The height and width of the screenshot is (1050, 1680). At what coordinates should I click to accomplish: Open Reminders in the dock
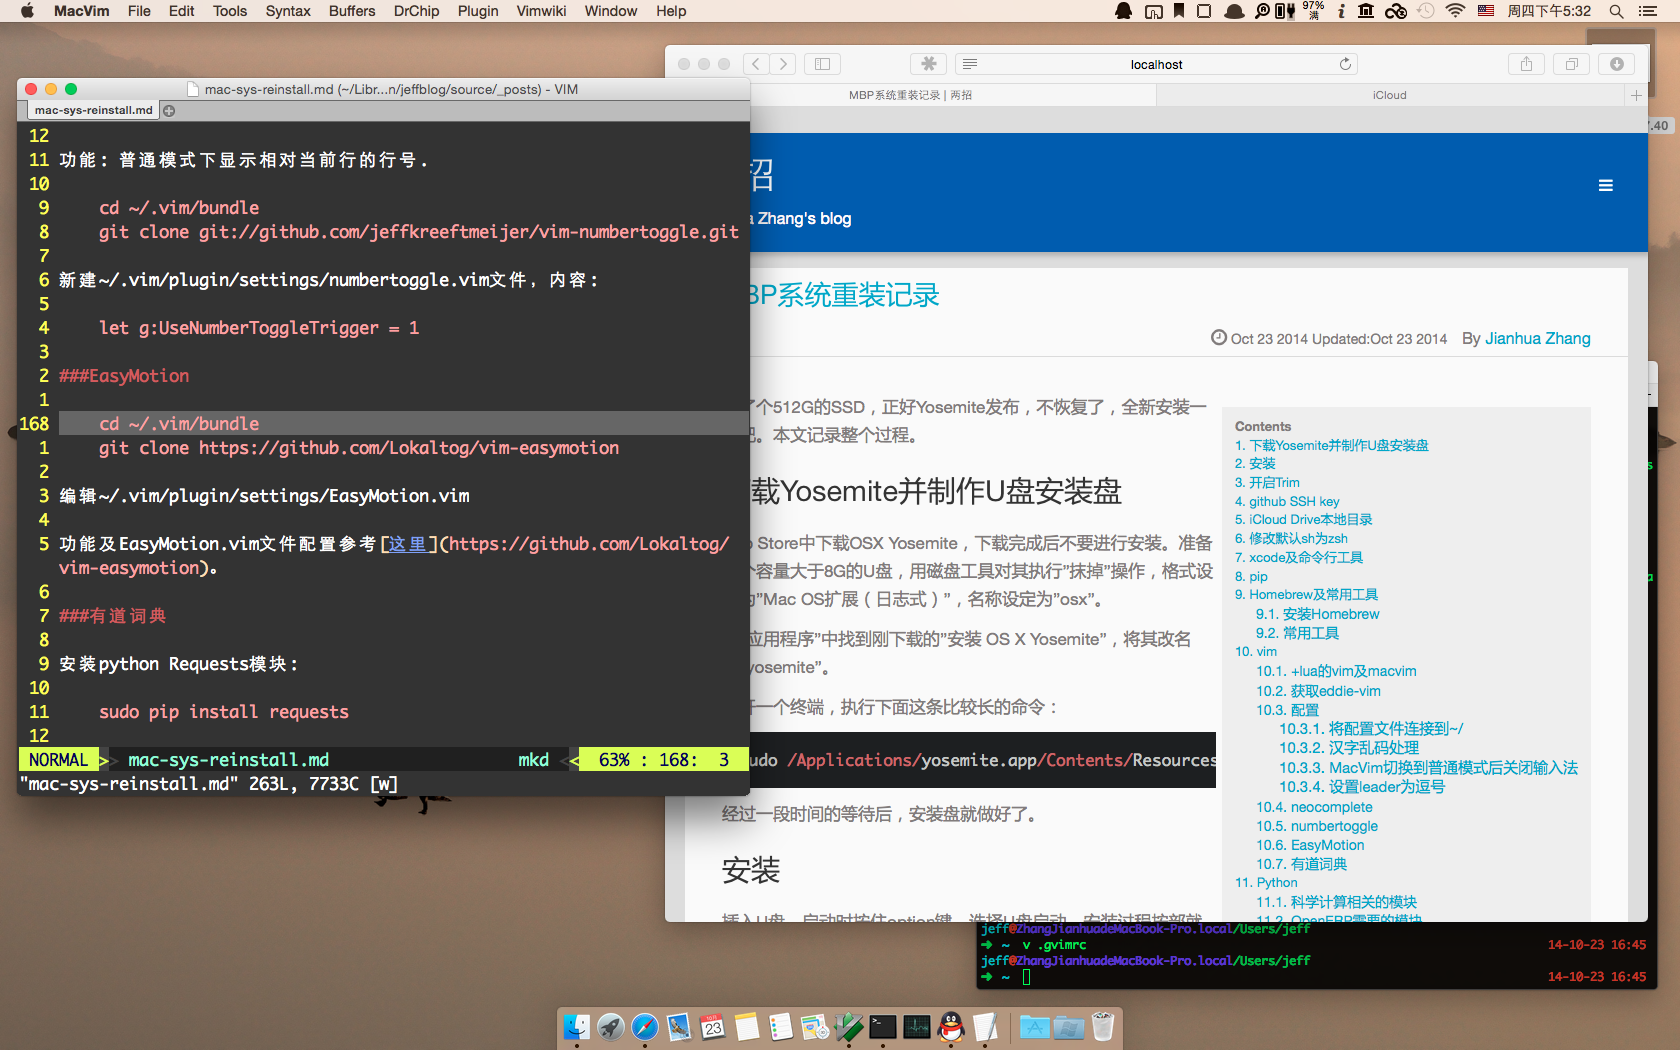(x=781, y=1027)
